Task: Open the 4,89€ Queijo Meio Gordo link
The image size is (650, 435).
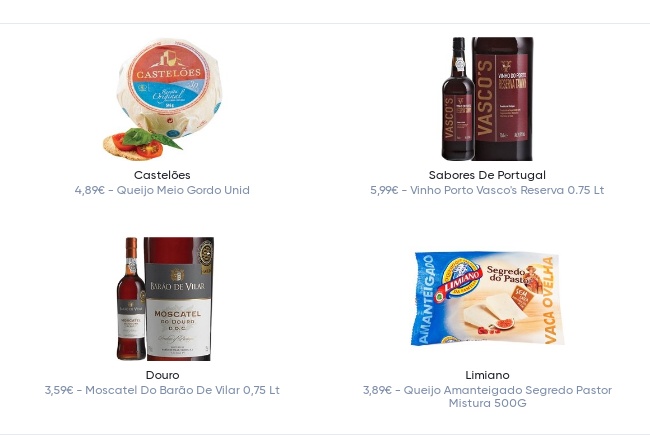Action: [162, 190]
